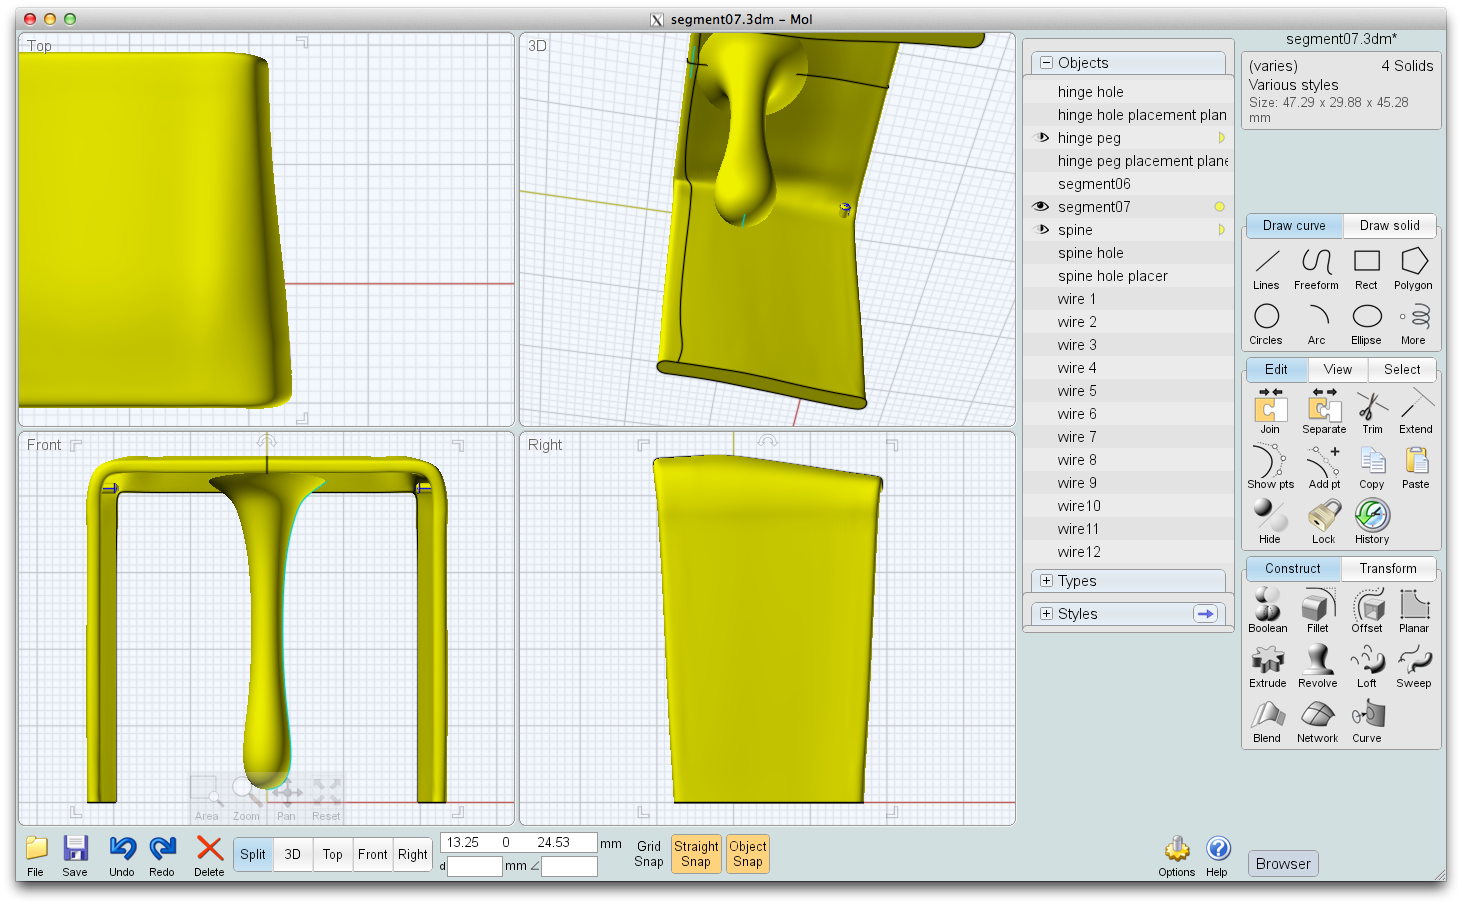1462x905 pixels.
Task: Use the Separate tool
Action: tap(1324, 411)
